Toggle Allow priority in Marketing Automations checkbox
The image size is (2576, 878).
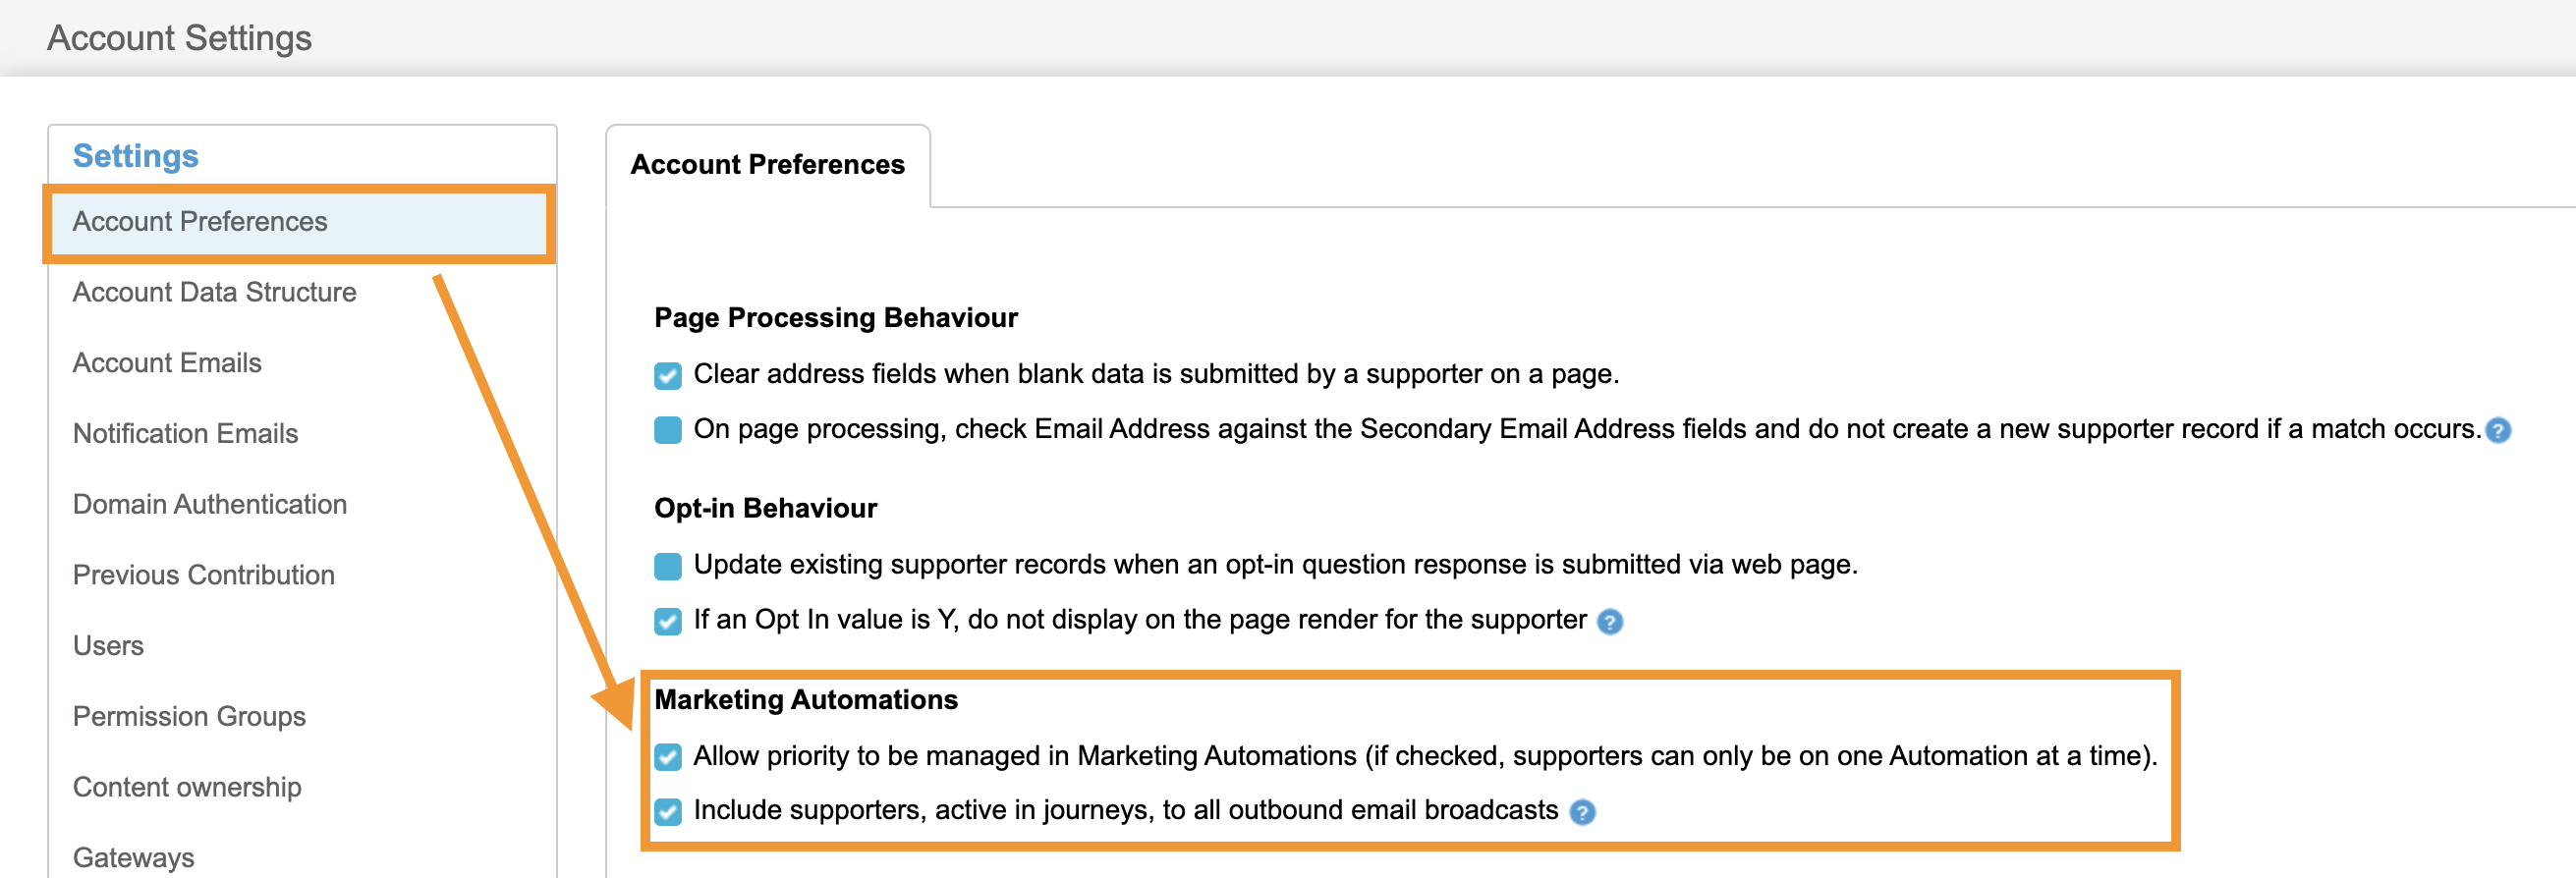point(667,757)
